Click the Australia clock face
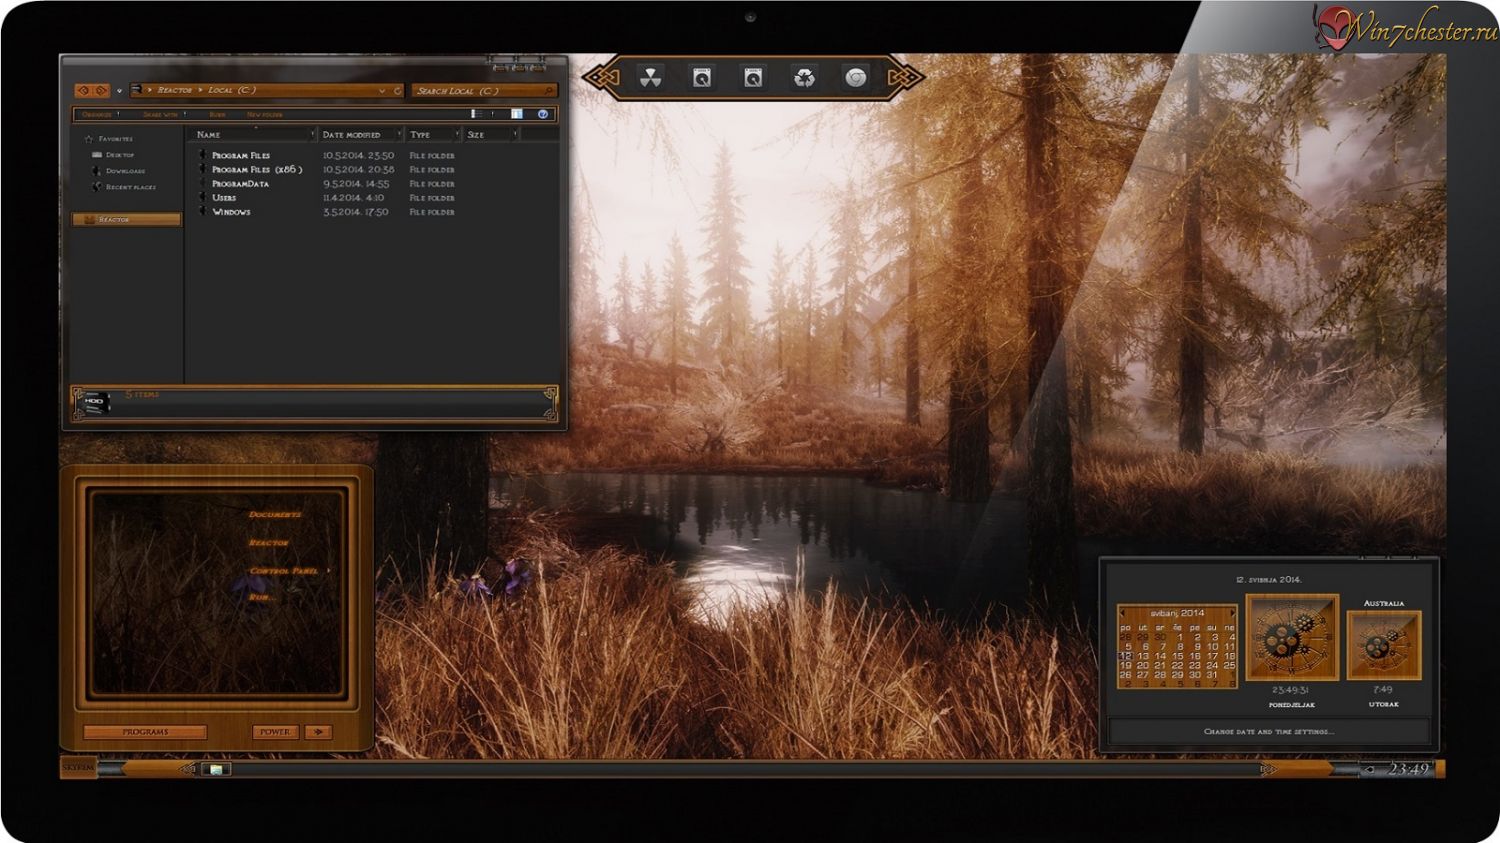This screenshot has height=843, width=1500. (1384, 645)
